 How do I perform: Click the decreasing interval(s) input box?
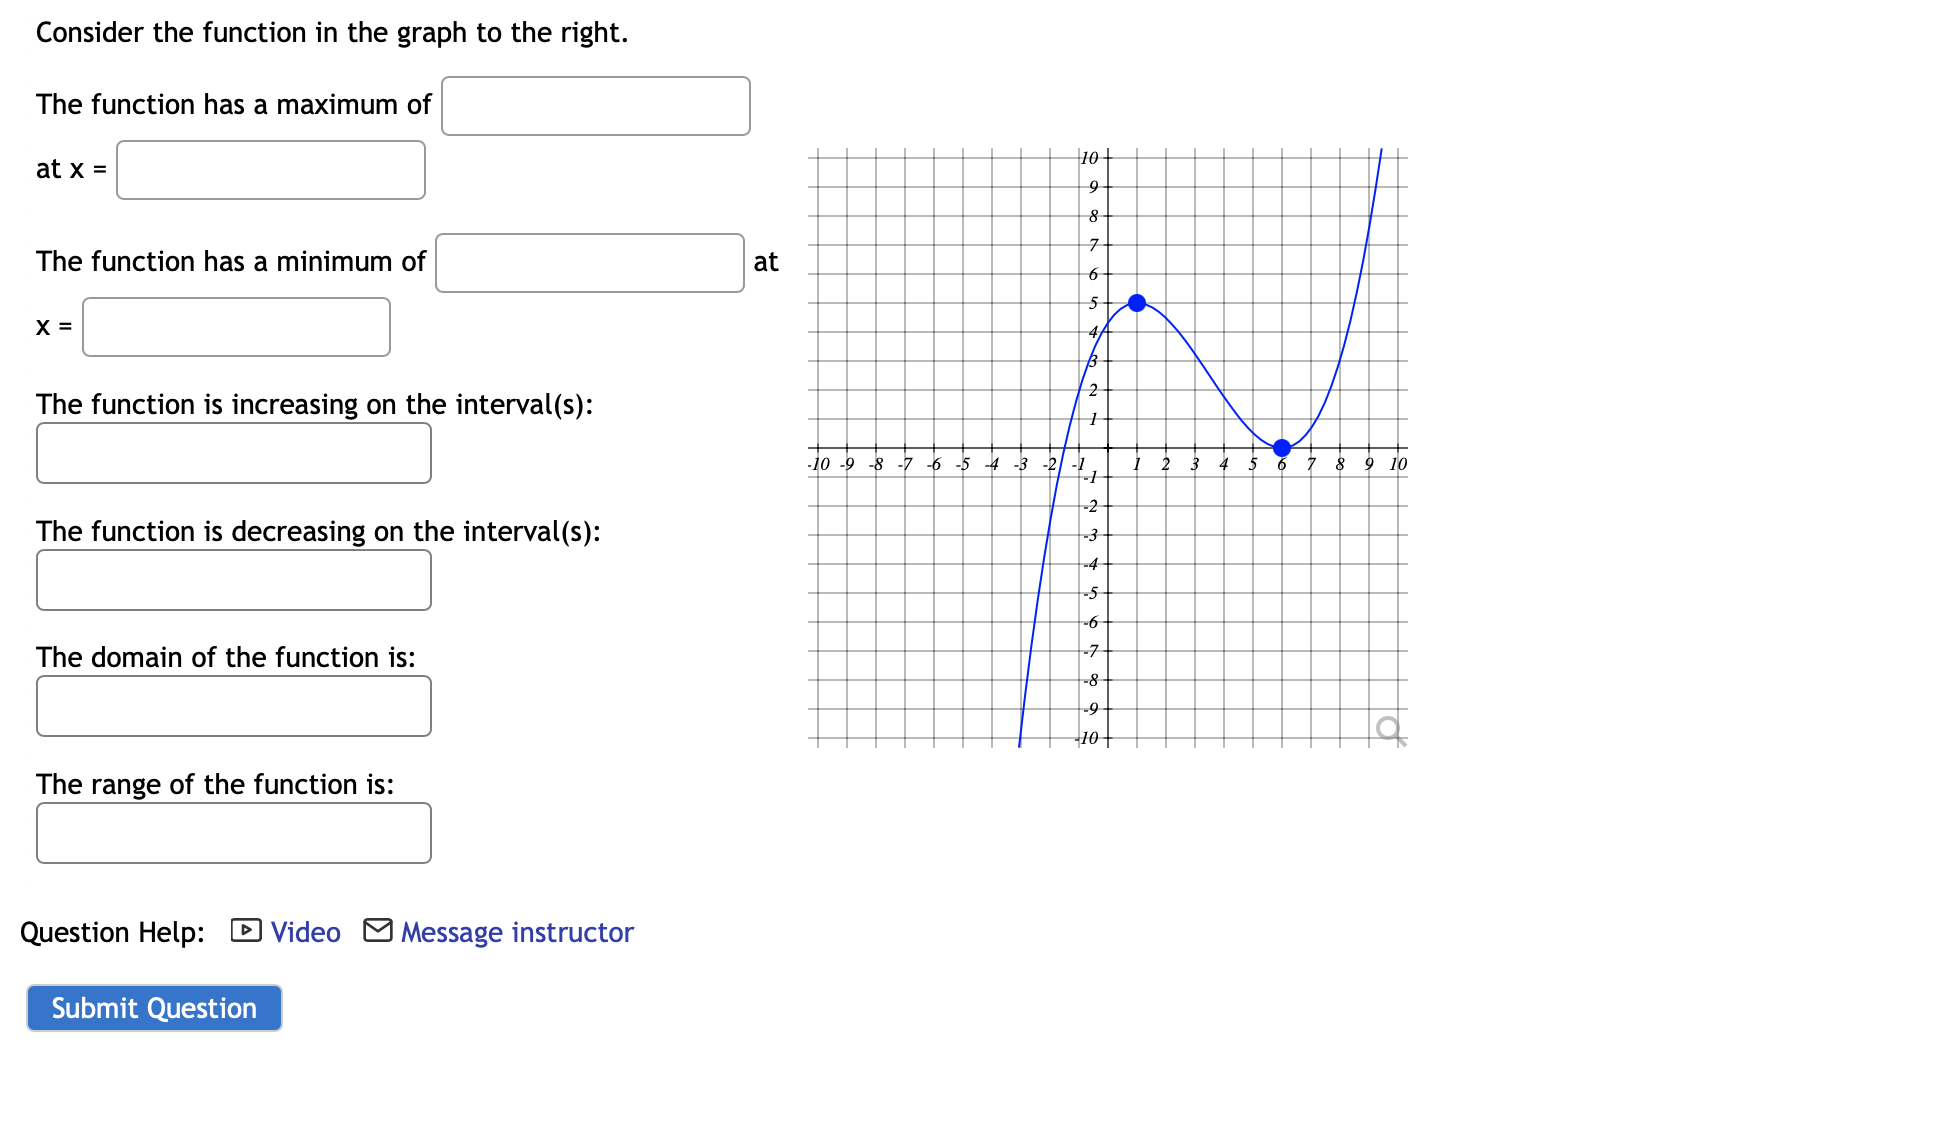pos(233,580)
